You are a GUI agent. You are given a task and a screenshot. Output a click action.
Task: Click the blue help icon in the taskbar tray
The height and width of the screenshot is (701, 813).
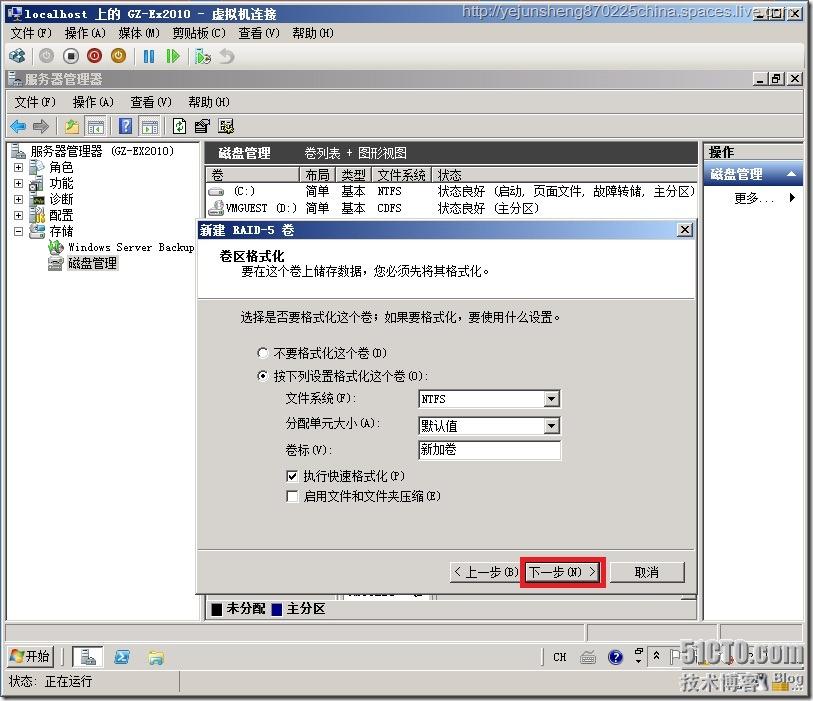tap(615, 657)
